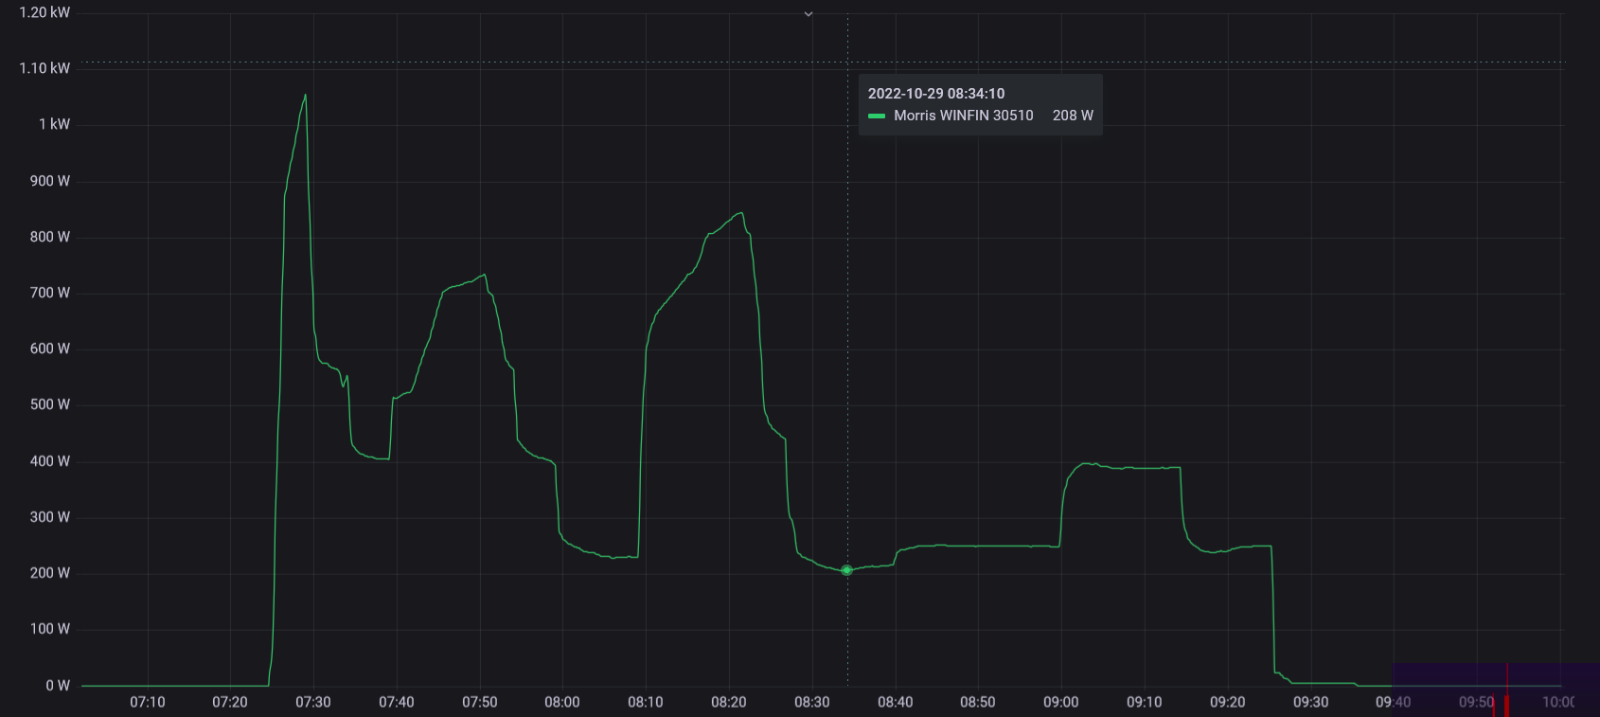Click the 09:30 time axis label
The width and height of the screenshot is (1600, 717).
[x=1311, y=702]
